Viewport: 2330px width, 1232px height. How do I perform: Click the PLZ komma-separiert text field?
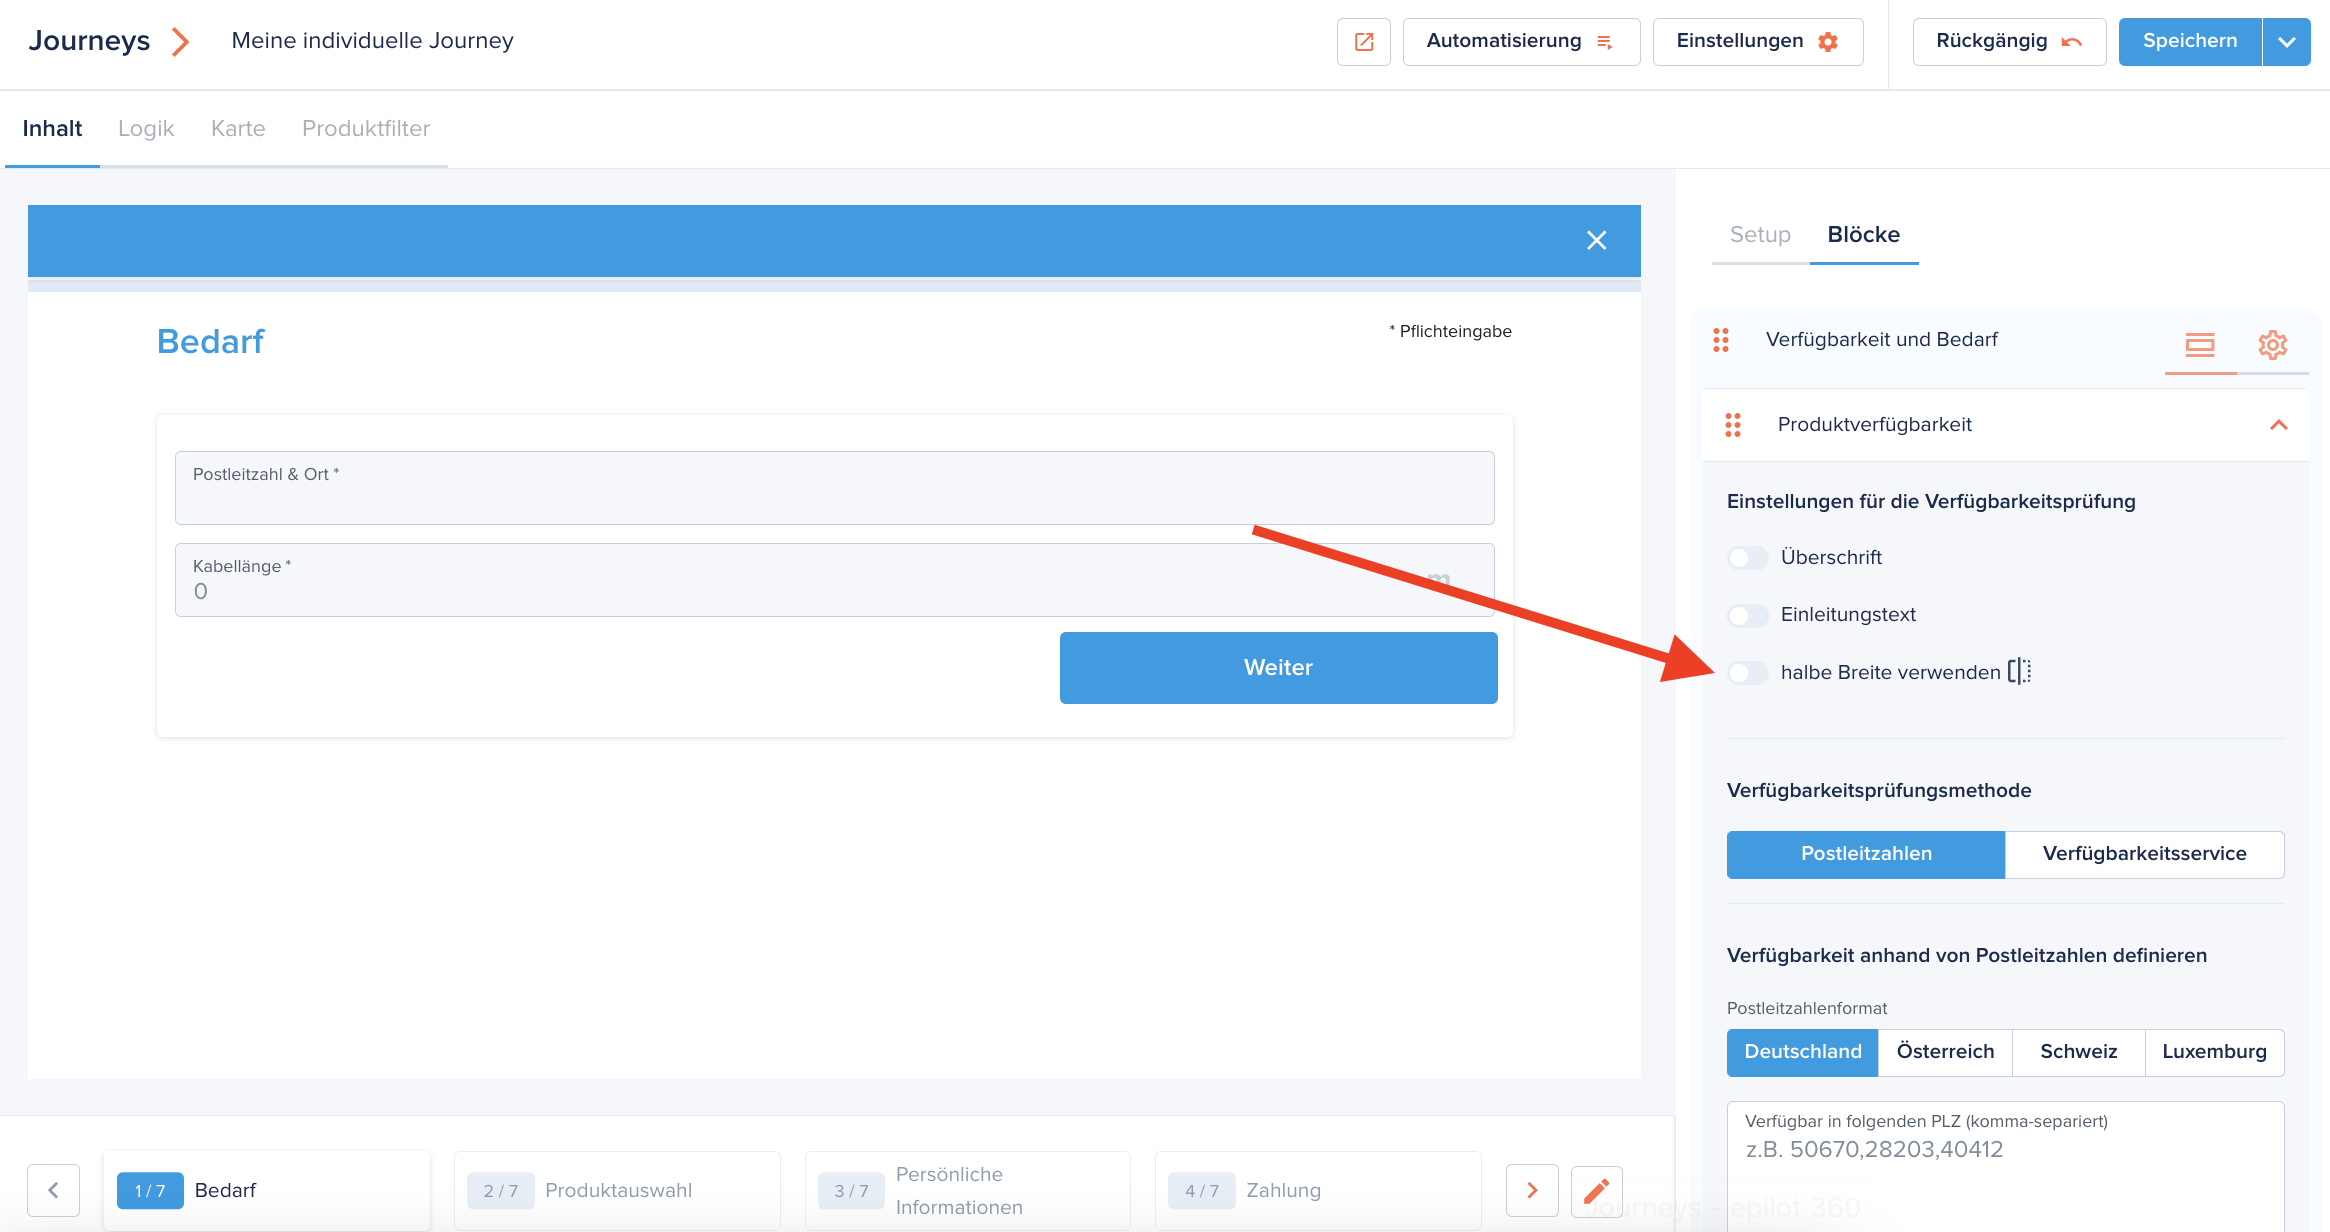tap(2005, 1165)
